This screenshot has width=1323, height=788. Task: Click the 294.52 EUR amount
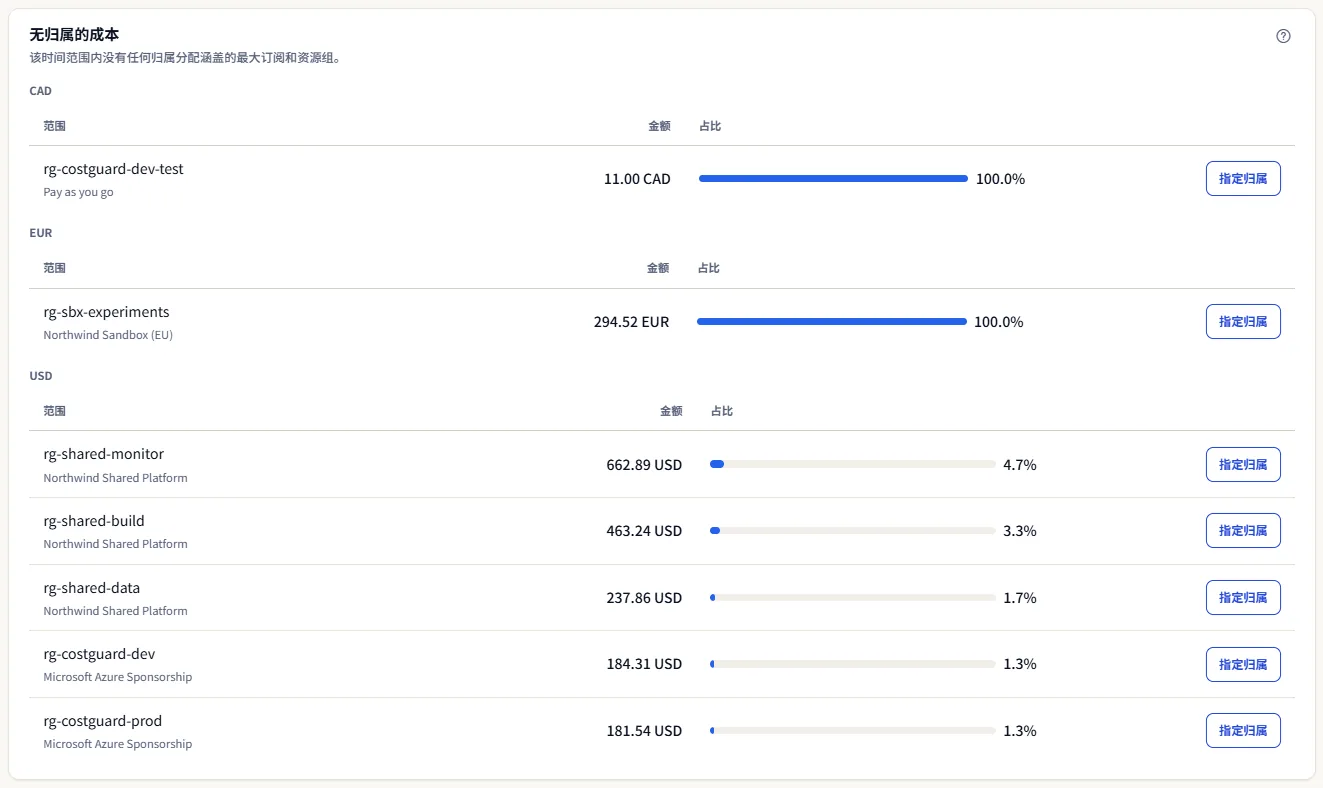coord(631,322)
